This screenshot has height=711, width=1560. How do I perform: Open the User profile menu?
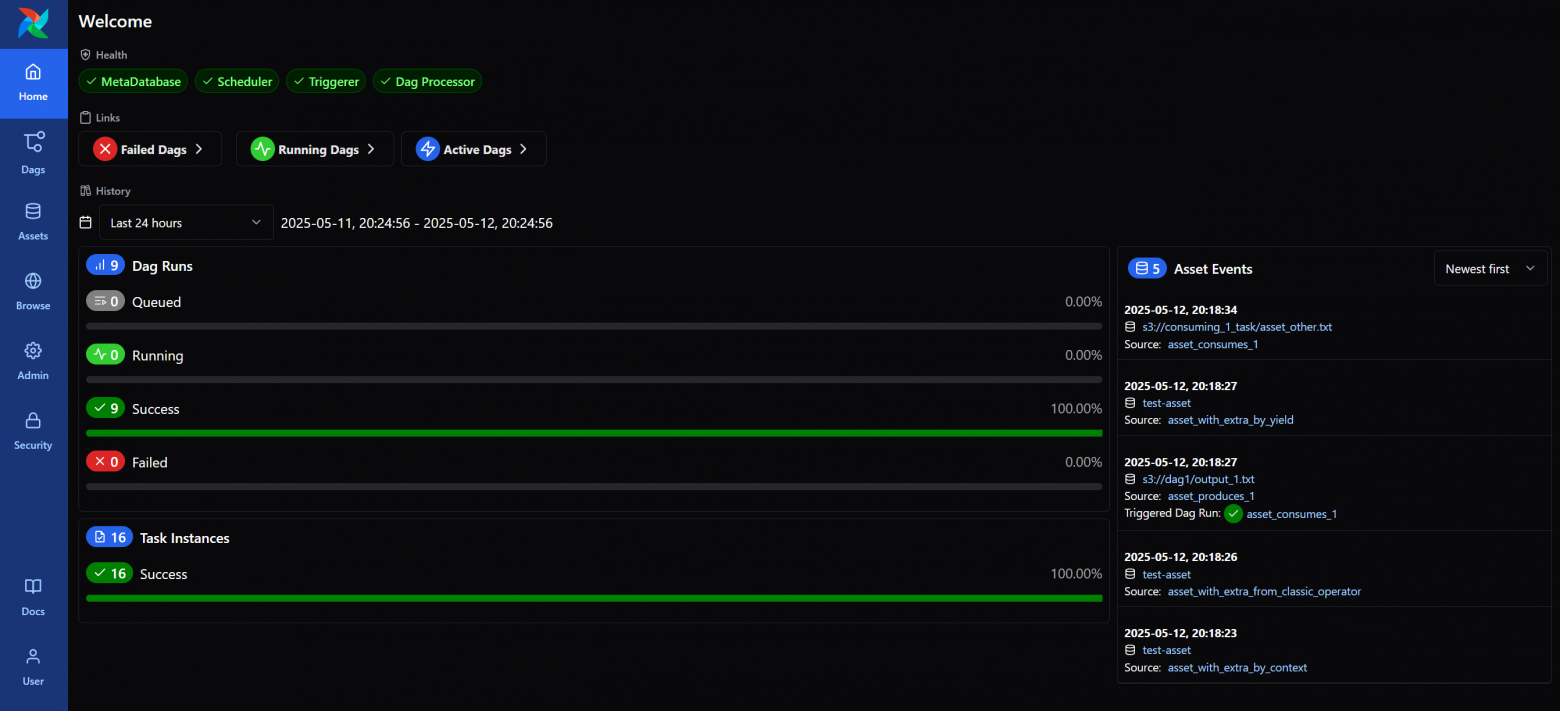point(33,668)
